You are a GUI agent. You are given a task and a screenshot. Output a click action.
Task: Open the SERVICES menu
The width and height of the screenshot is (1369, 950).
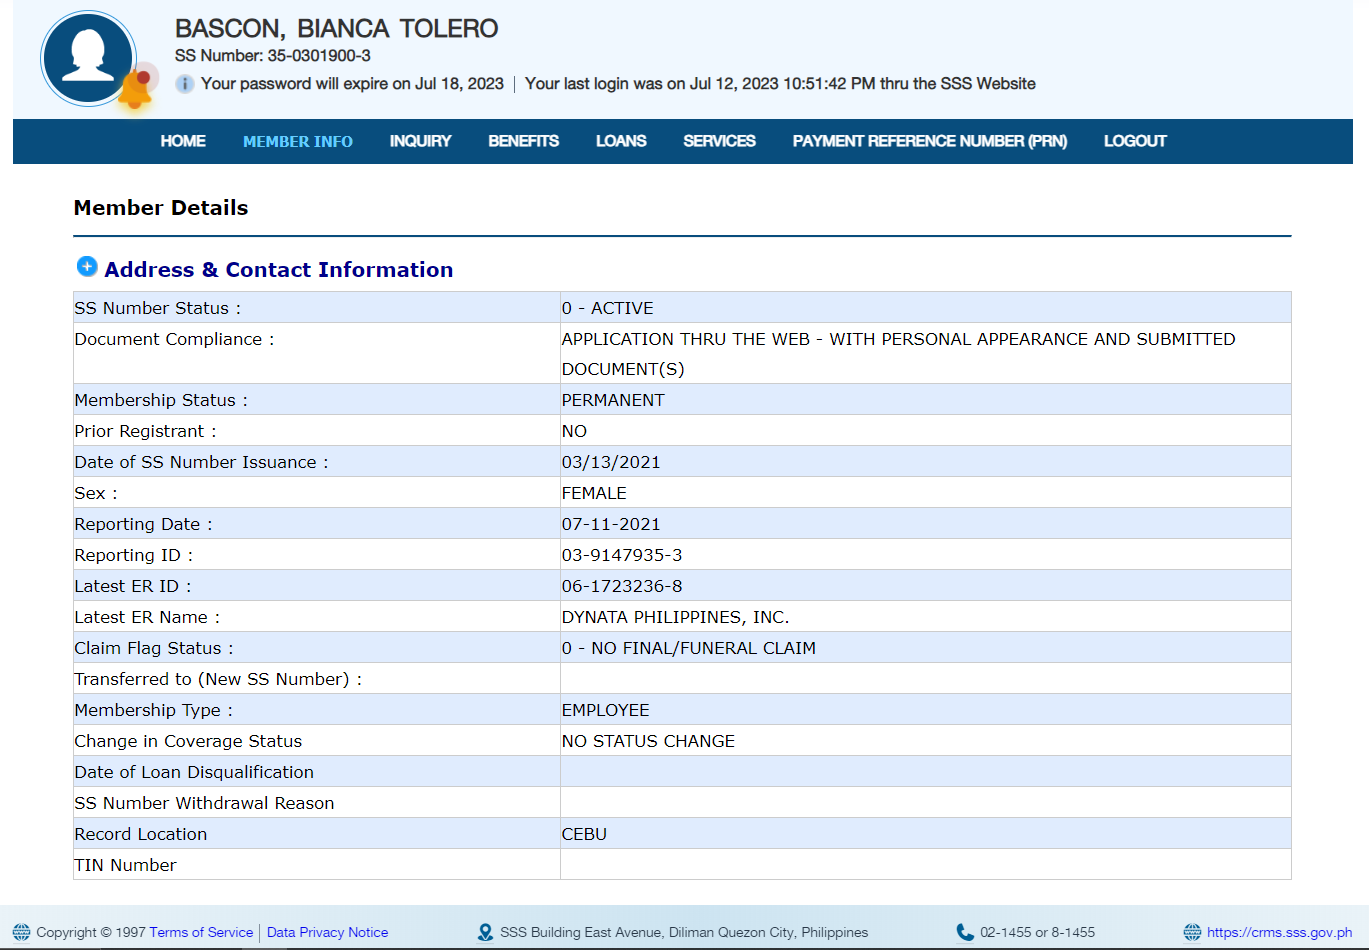pyautogui.click(x=719, y=141)
